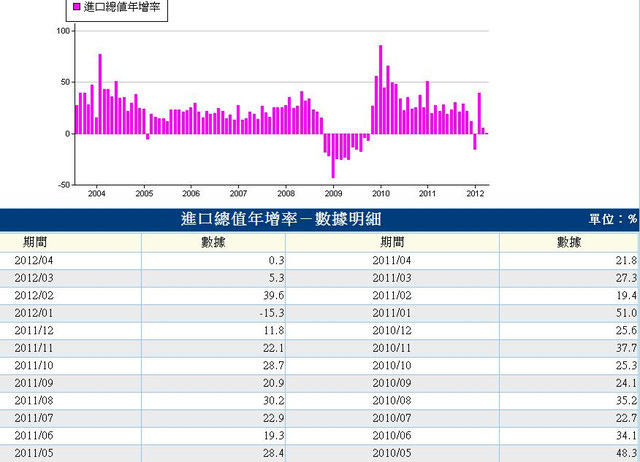Select the value 19.4 for 2011/02
Screen dimensions: 640x462
569,295
